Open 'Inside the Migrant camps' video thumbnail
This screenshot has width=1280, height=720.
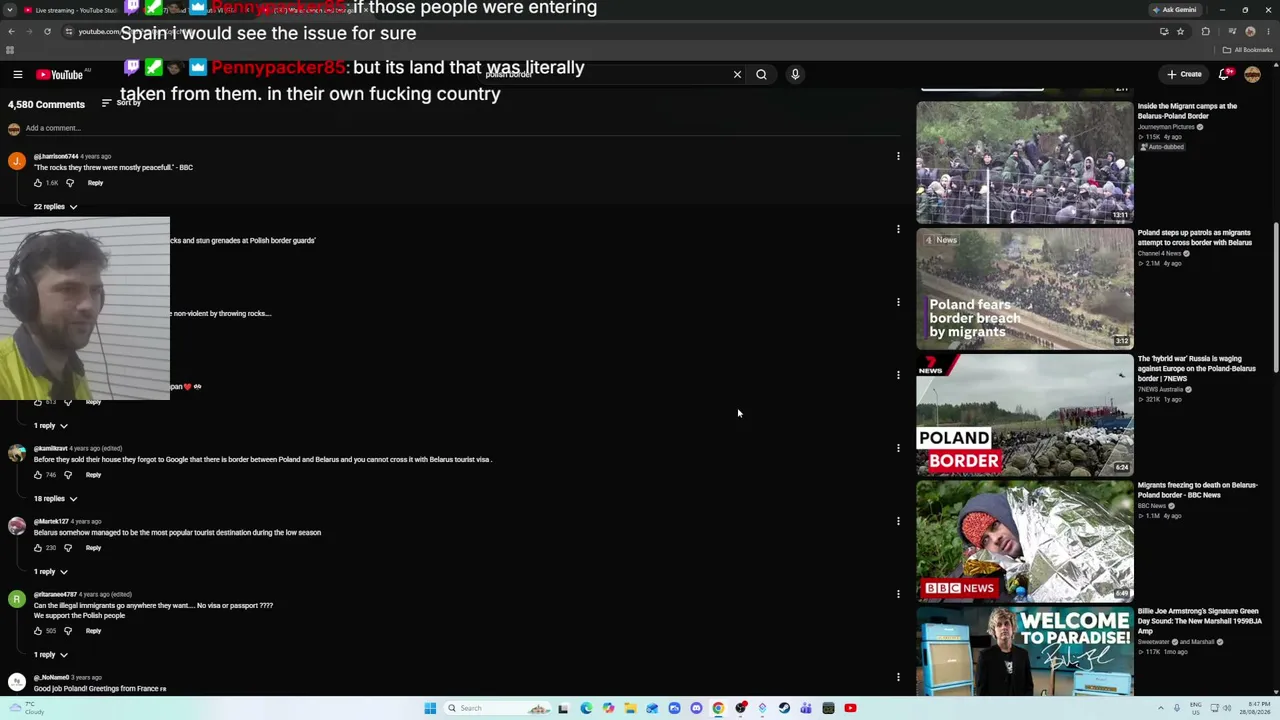point(1025,162)
